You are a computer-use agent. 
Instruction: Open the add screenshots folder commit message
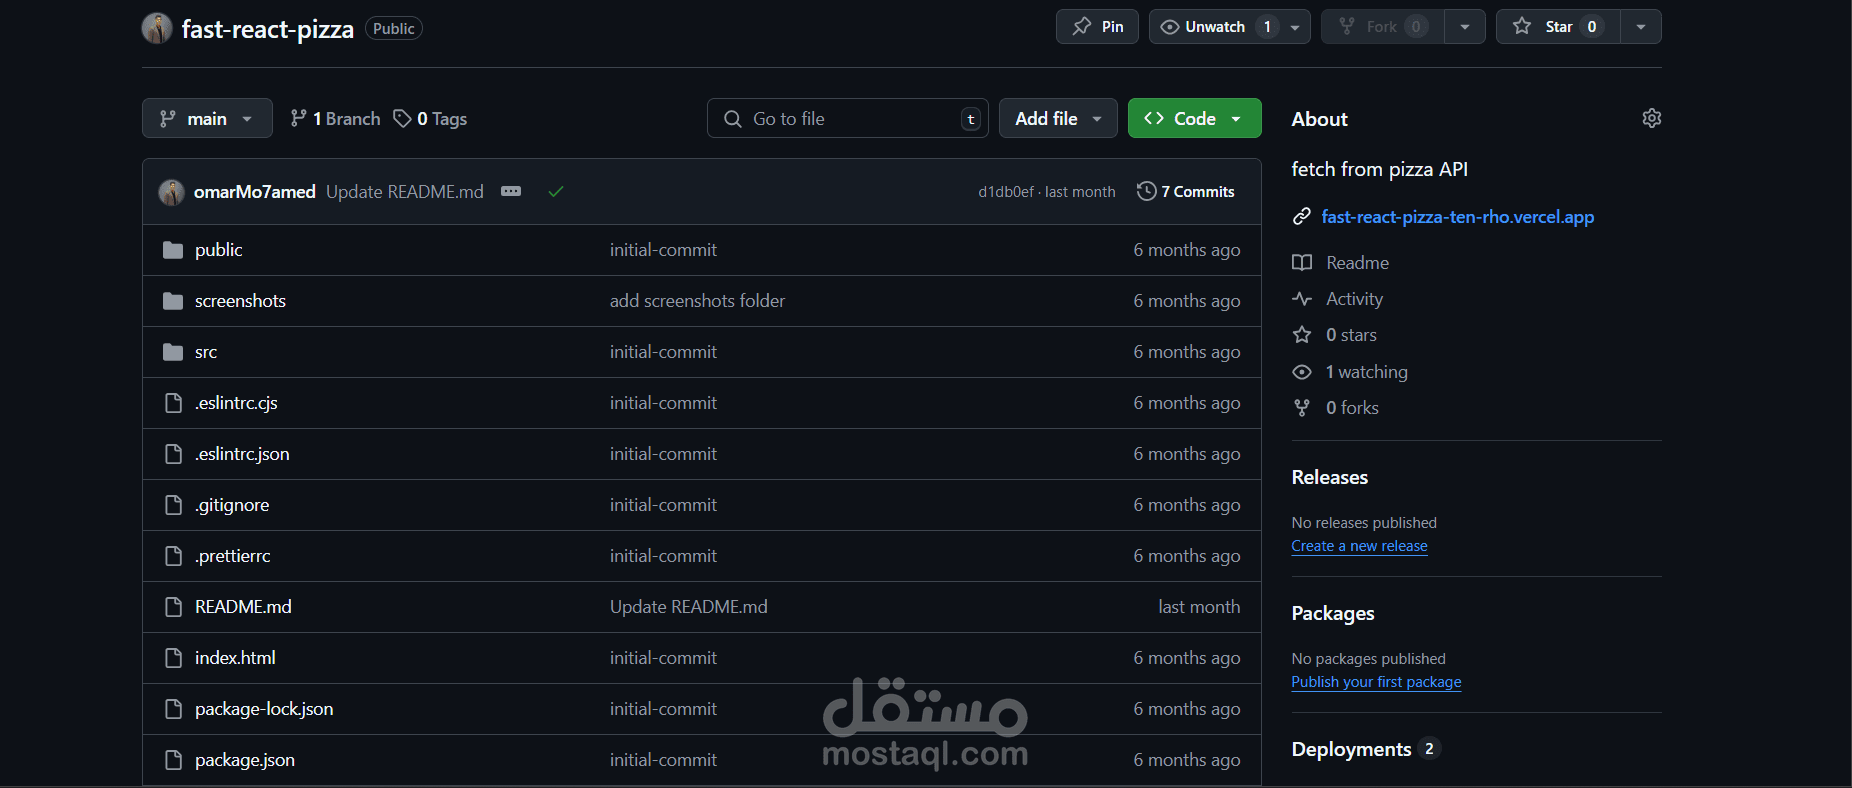697,301
